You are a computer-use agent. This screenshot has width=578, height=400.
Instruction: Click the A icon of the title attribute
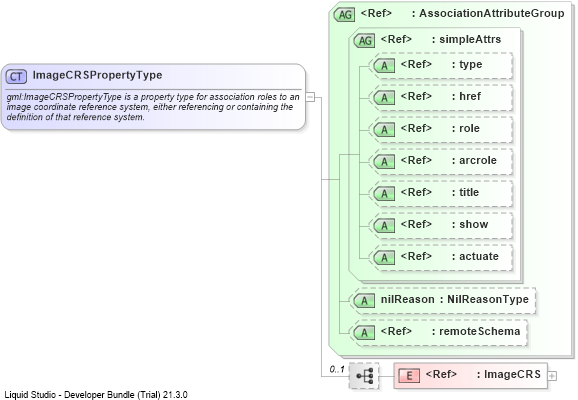pyautogui.click(x=384, y=194)
